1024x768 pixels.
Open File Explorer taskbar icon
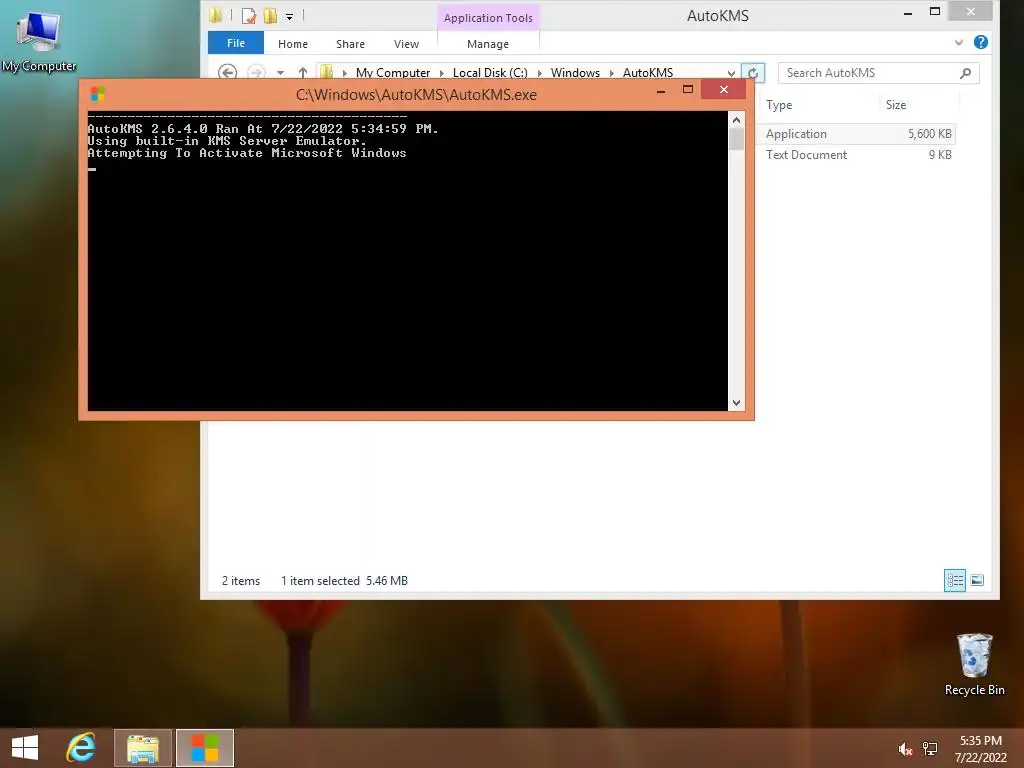[x=143, y=748]
